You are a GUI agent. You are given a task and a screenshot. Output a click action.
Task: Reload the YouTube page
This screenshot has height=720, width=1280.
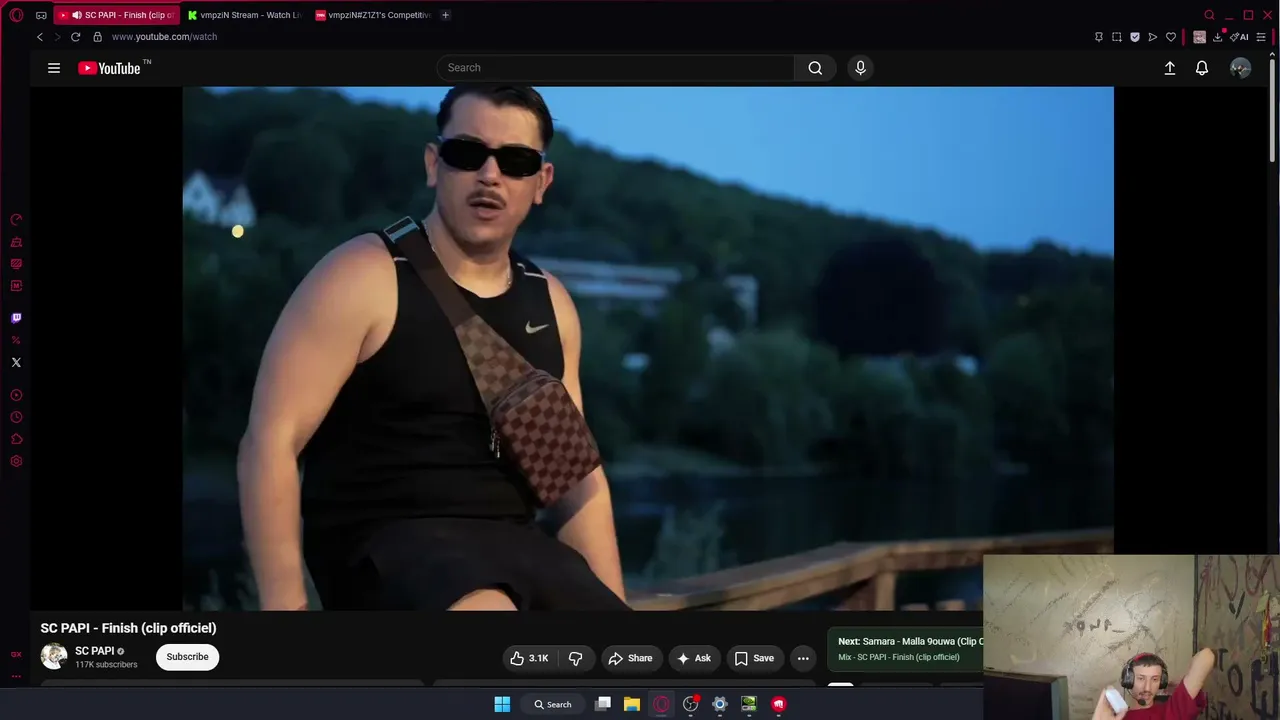click(x=75, y=37)
